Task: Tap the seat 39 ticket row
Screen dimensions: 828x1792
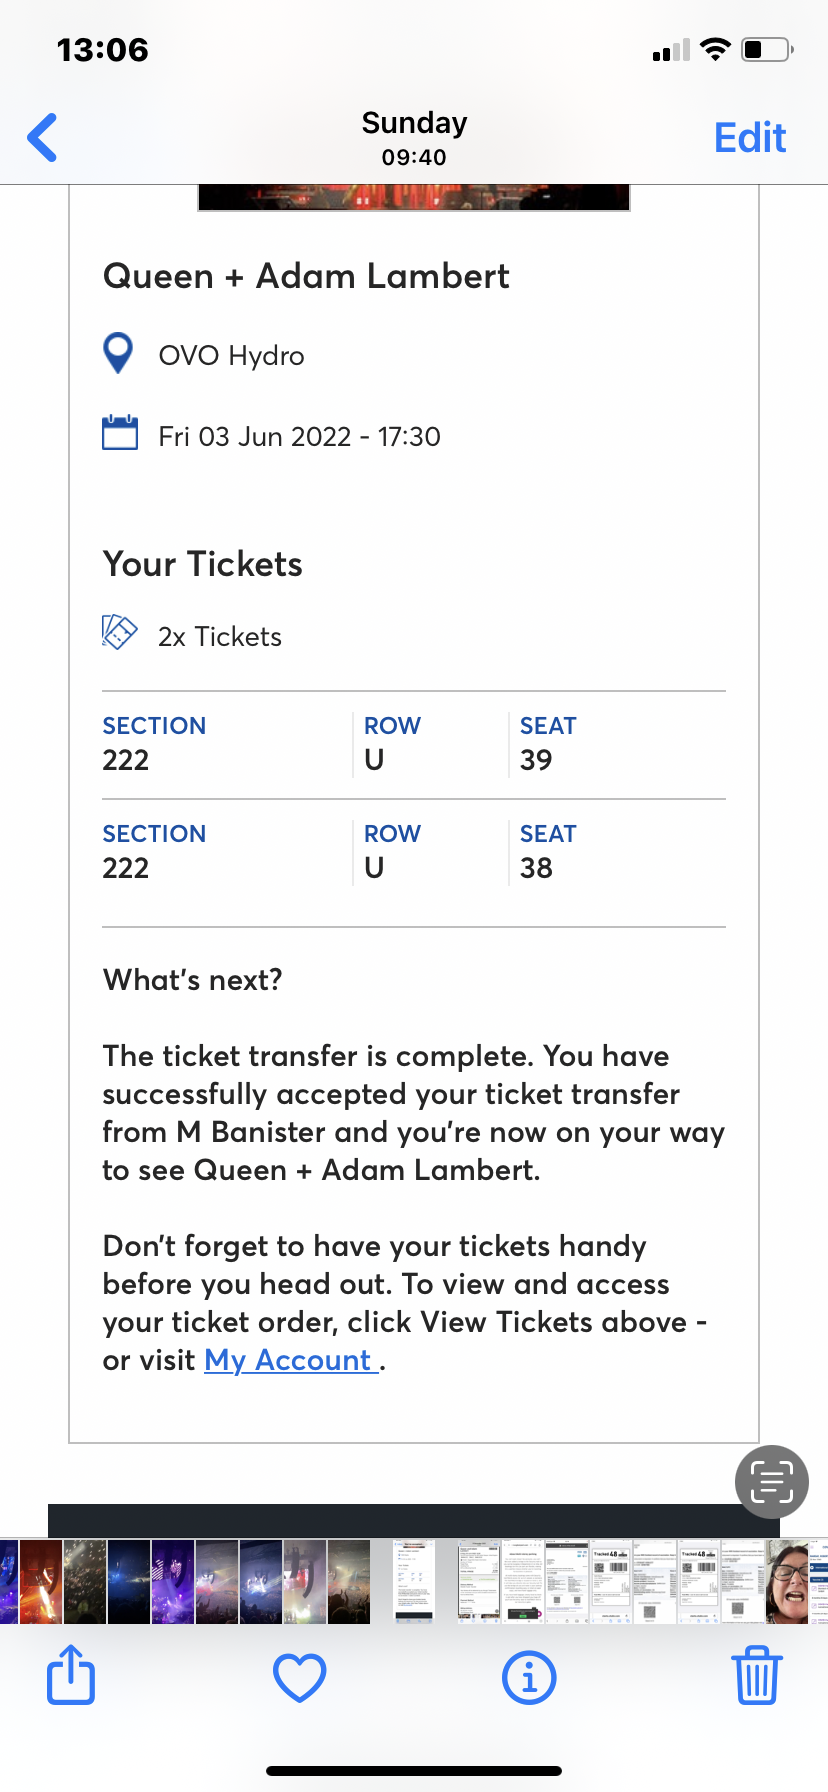Action: (x=414, y=745)
